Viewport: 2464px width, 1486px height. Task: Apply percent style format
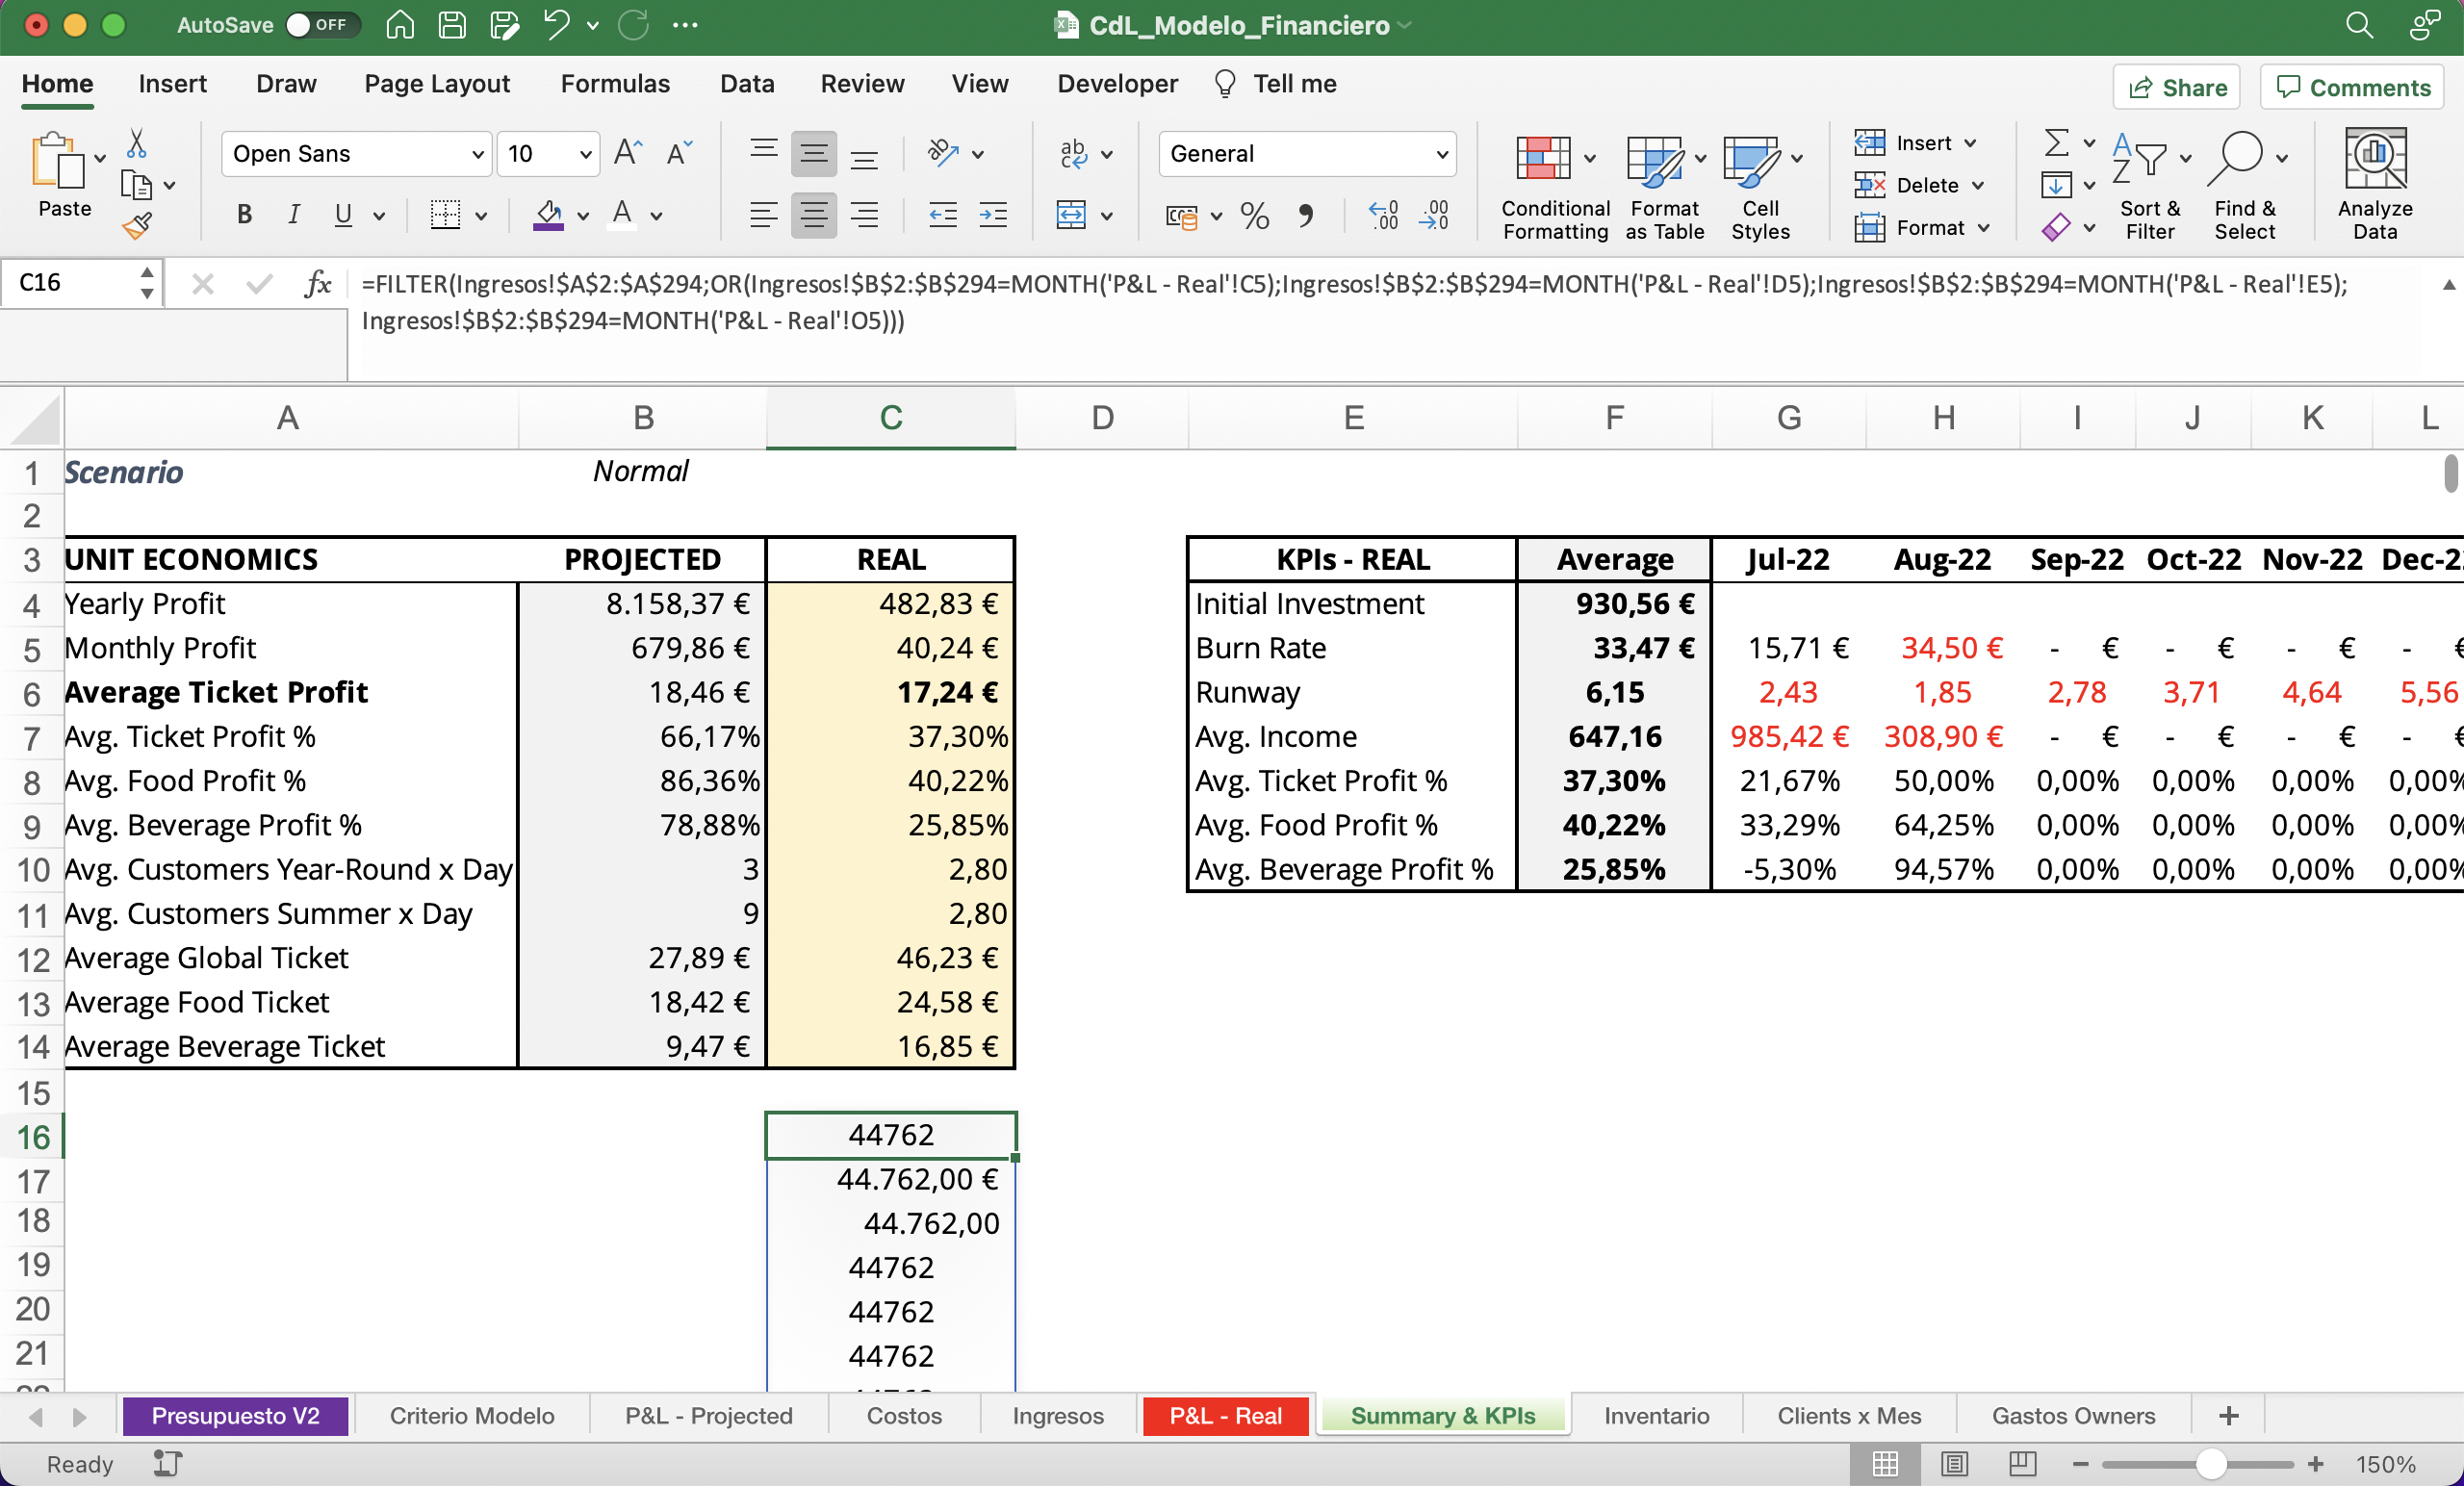(1254, 215)
